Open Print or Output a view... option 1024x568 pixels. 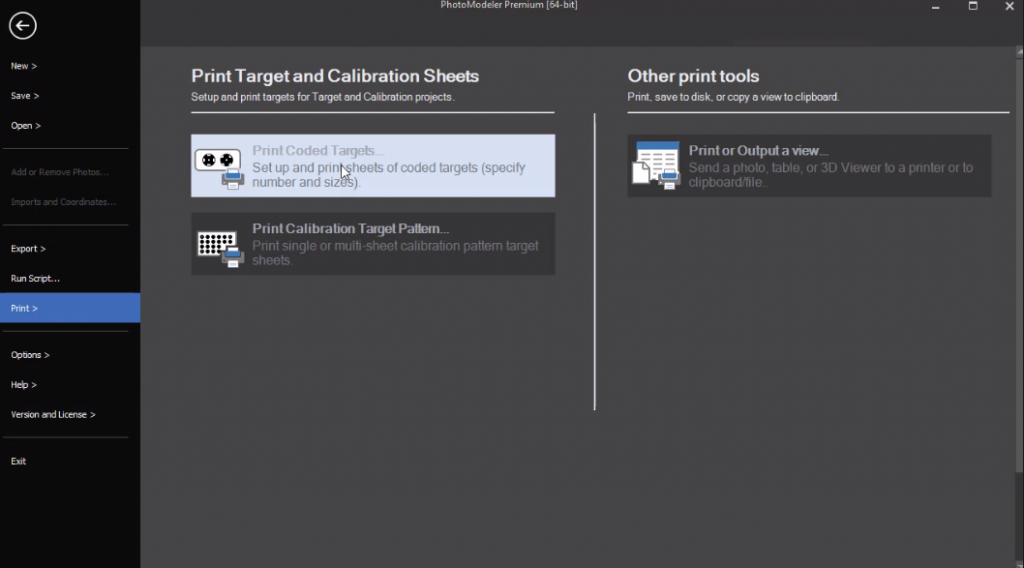coord(809,166)
